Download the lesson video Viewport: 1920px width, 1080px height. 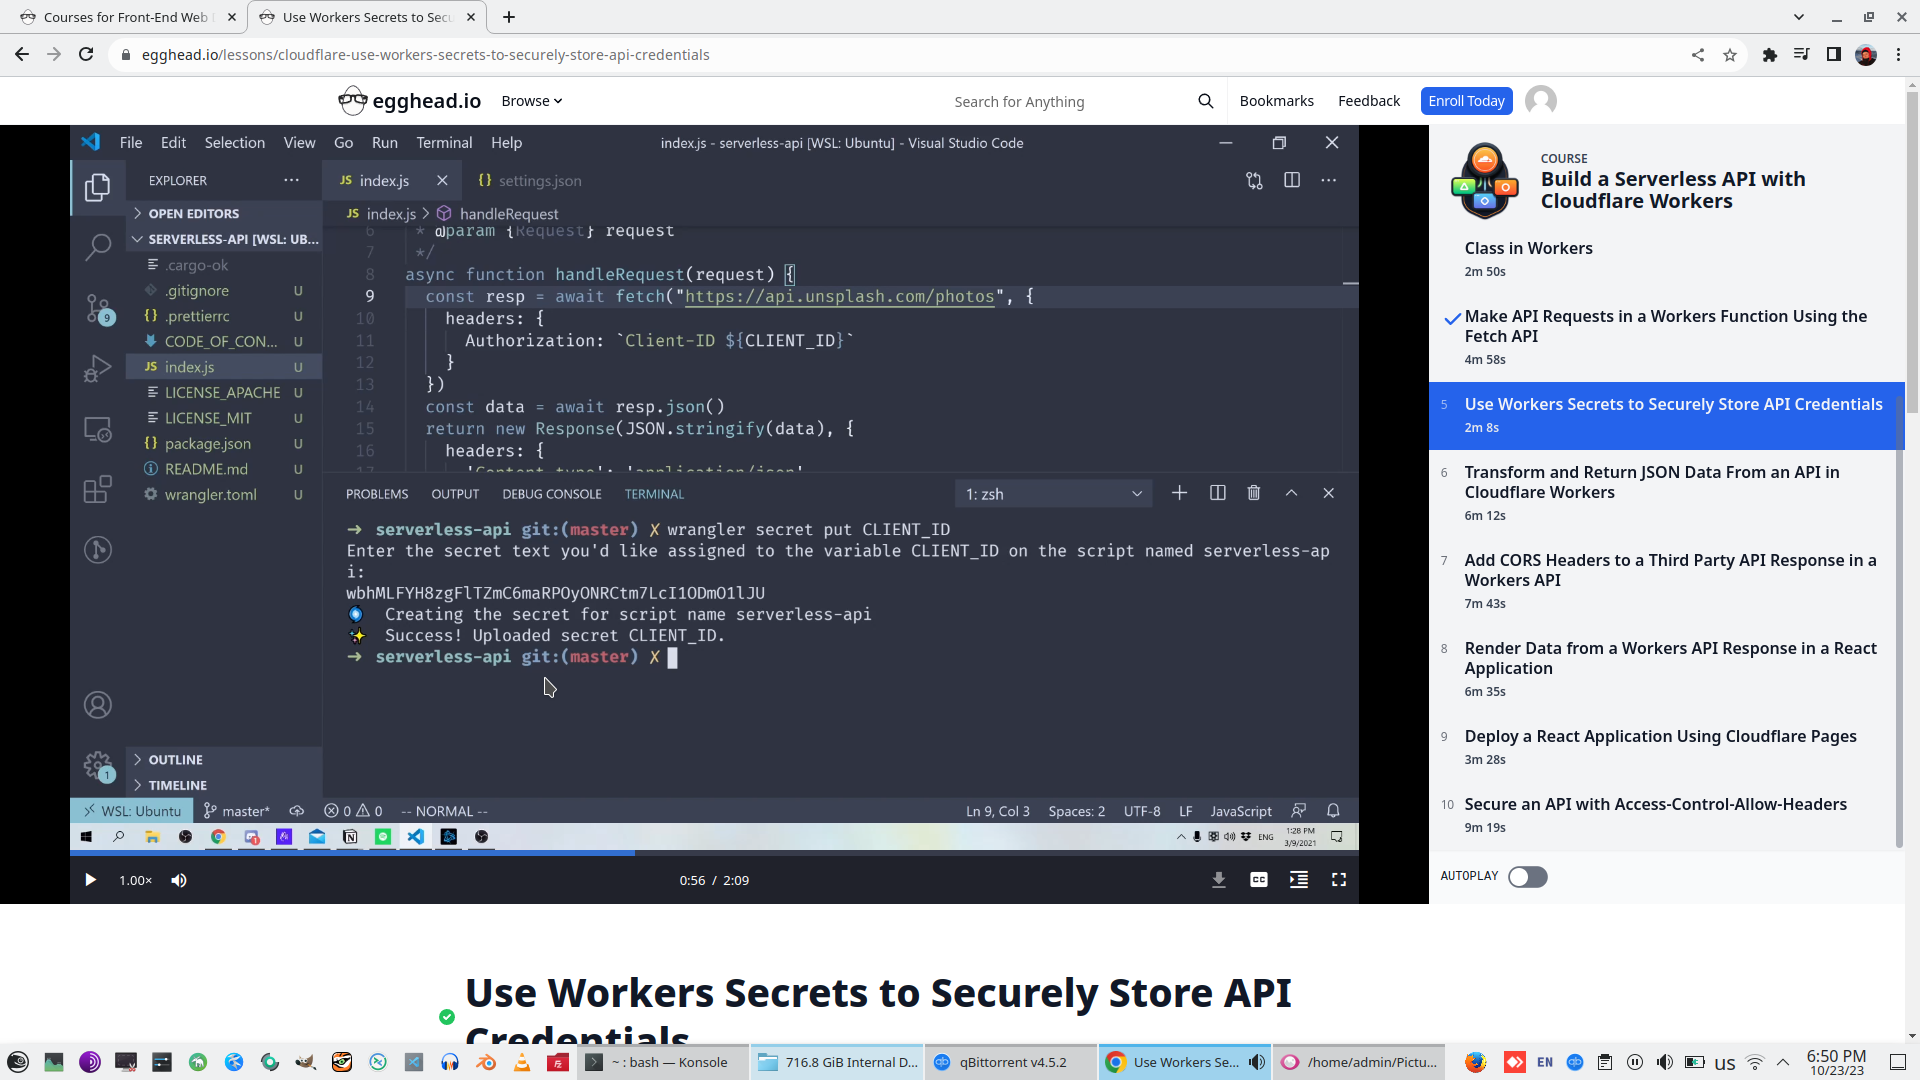click(1218, 880)
